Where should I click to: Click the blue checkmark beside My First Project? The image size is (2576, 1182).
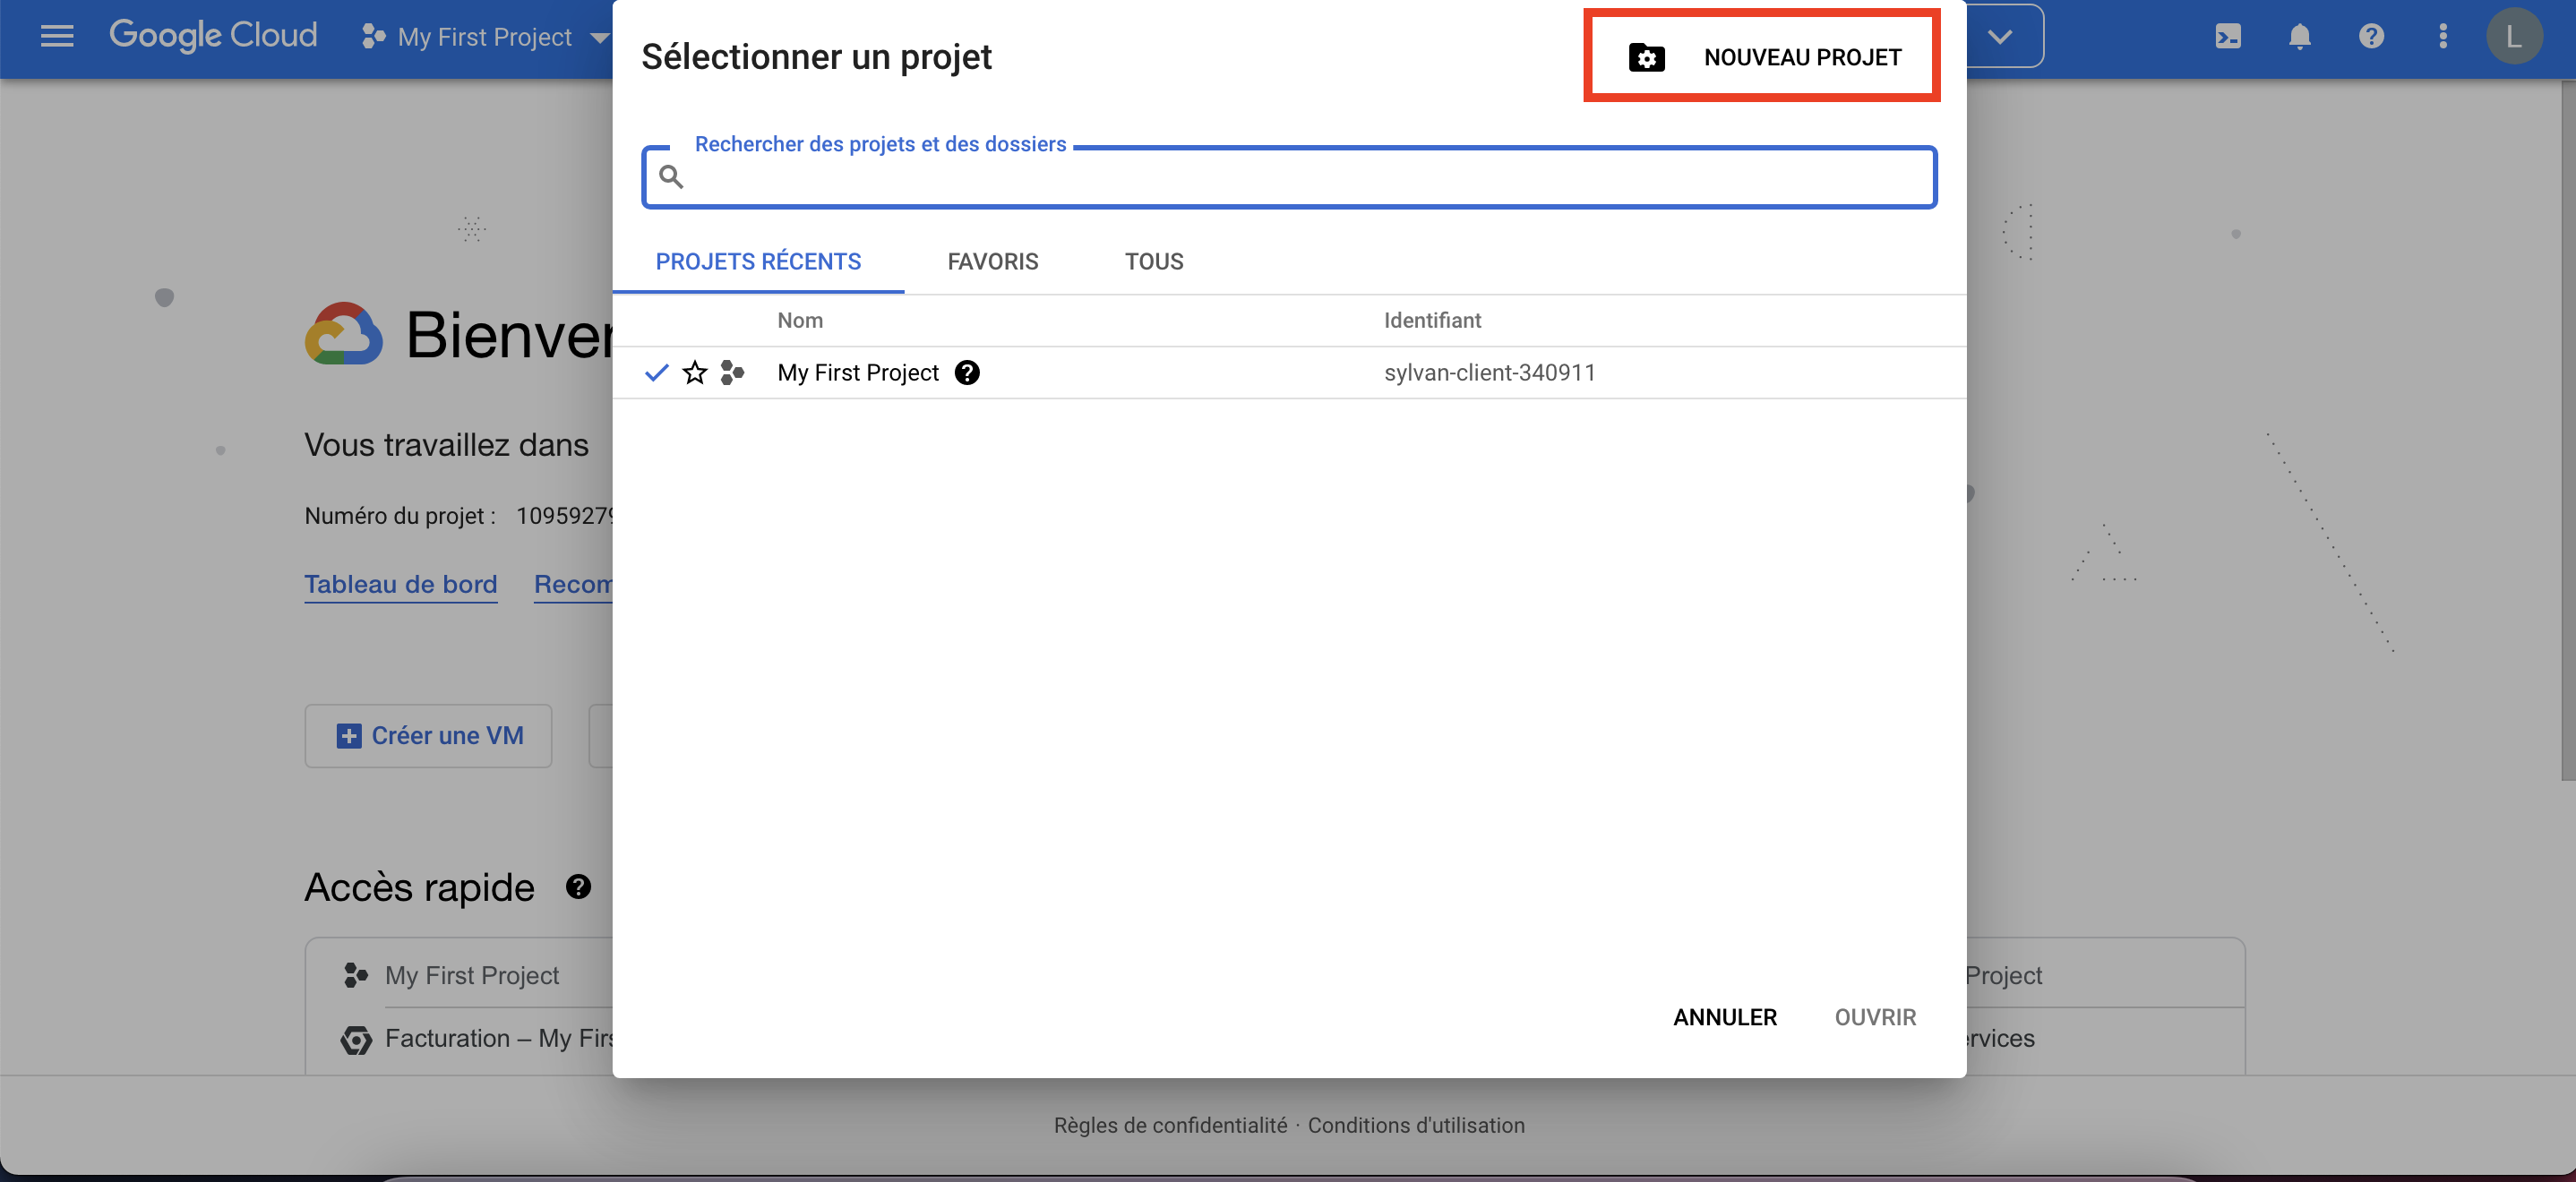(x=656, y=373)
